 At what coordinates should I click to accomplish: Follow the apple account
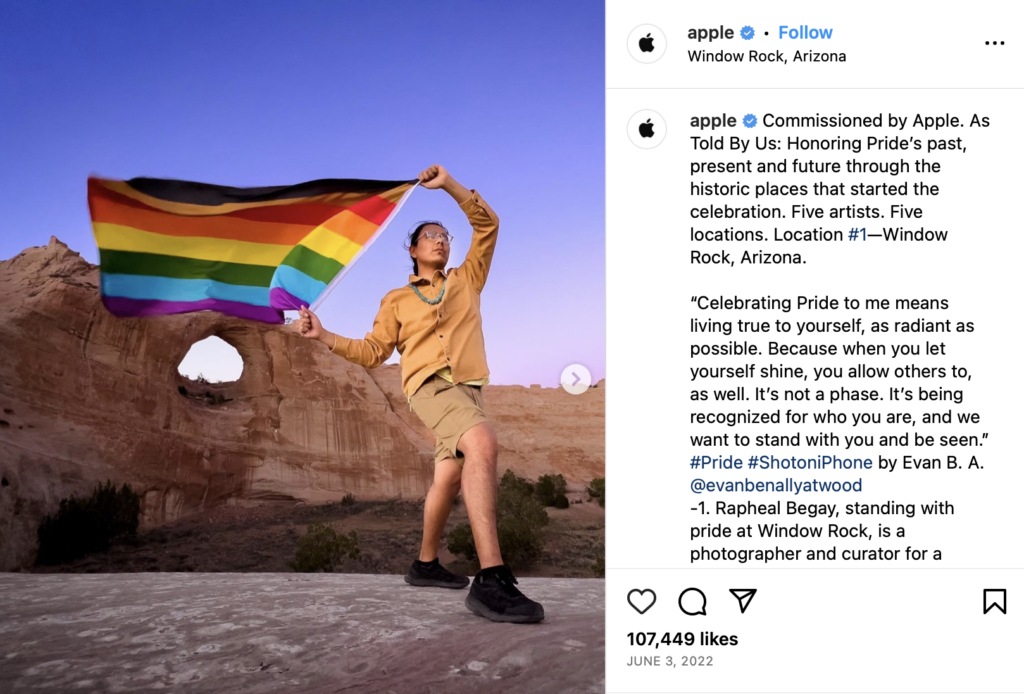(805, 33)
